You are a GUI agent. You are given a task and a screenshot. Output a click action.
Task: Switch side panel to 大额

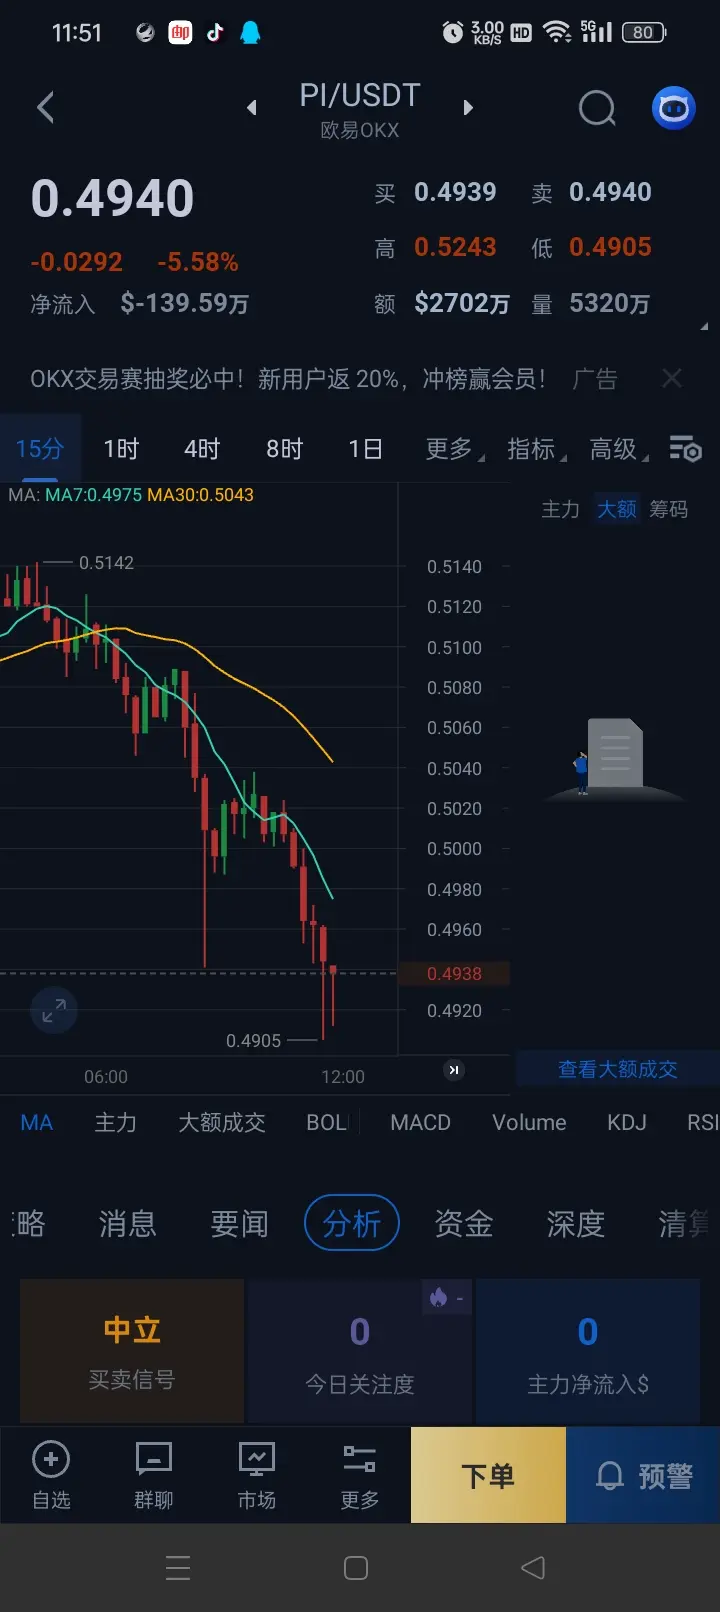616,509
